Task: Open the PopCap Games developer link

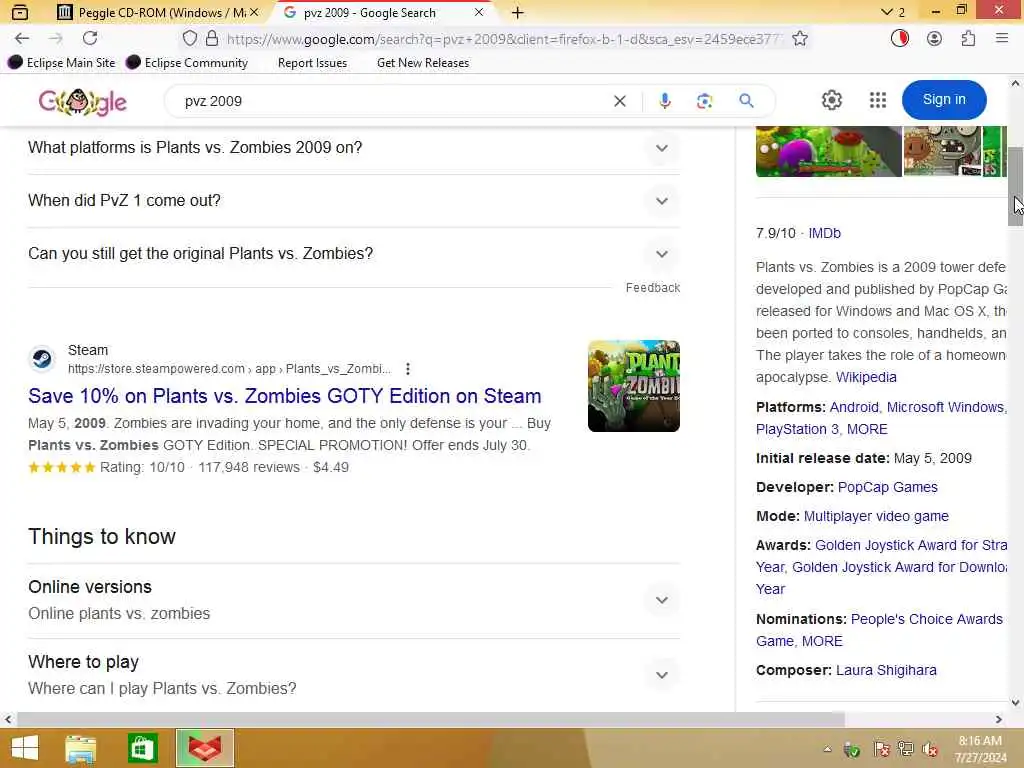Action: click(x=888, y=487)
